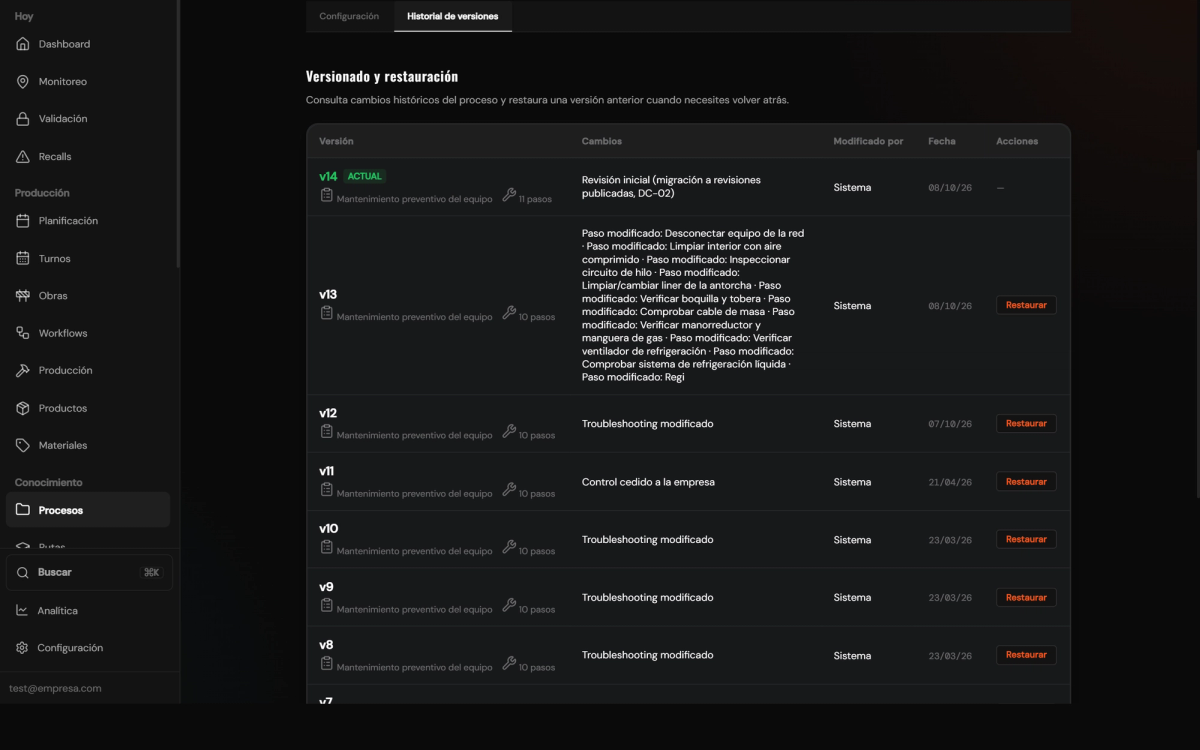Select the Historial de versiones tab
The height and width of the screenshot is (750, 1200).
tap(453, 16)
